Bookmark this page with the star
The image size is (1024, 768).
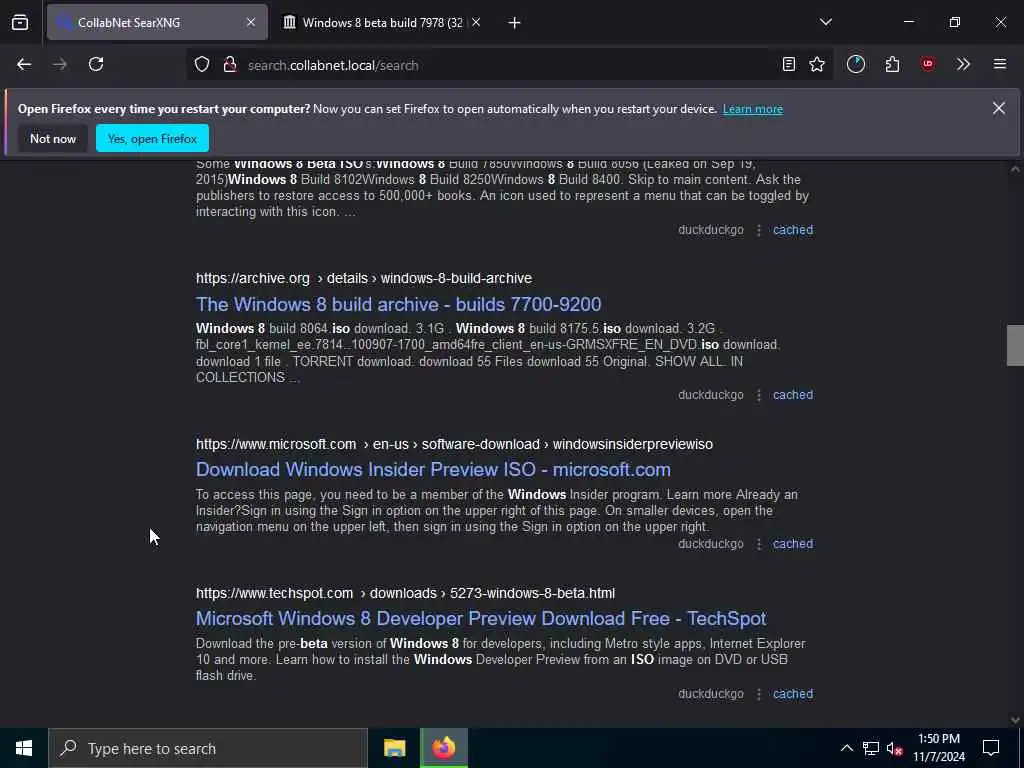(x=817, y=65)
